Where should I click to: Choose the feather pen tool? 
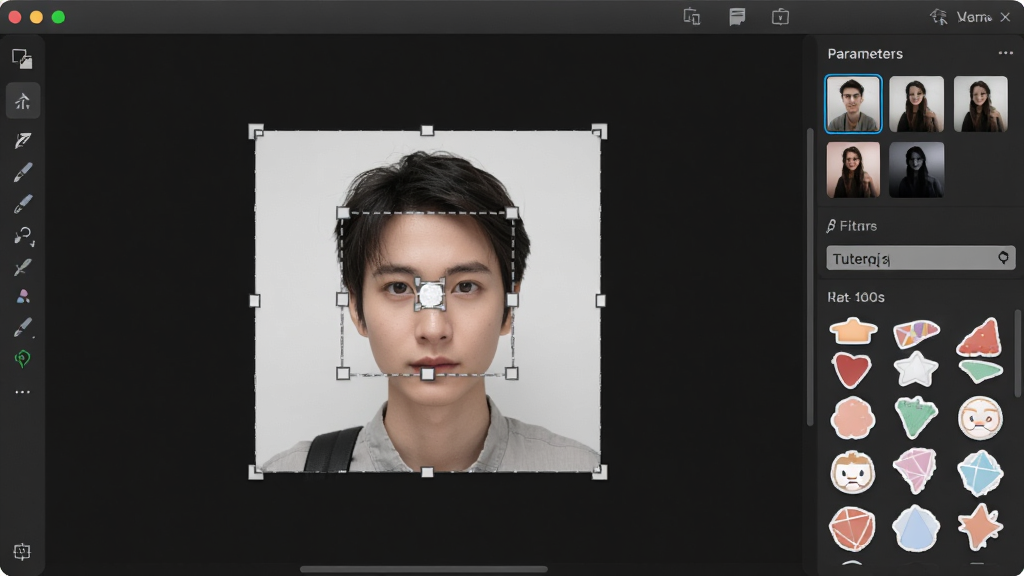pyautogui.click(x=23, y=140)
